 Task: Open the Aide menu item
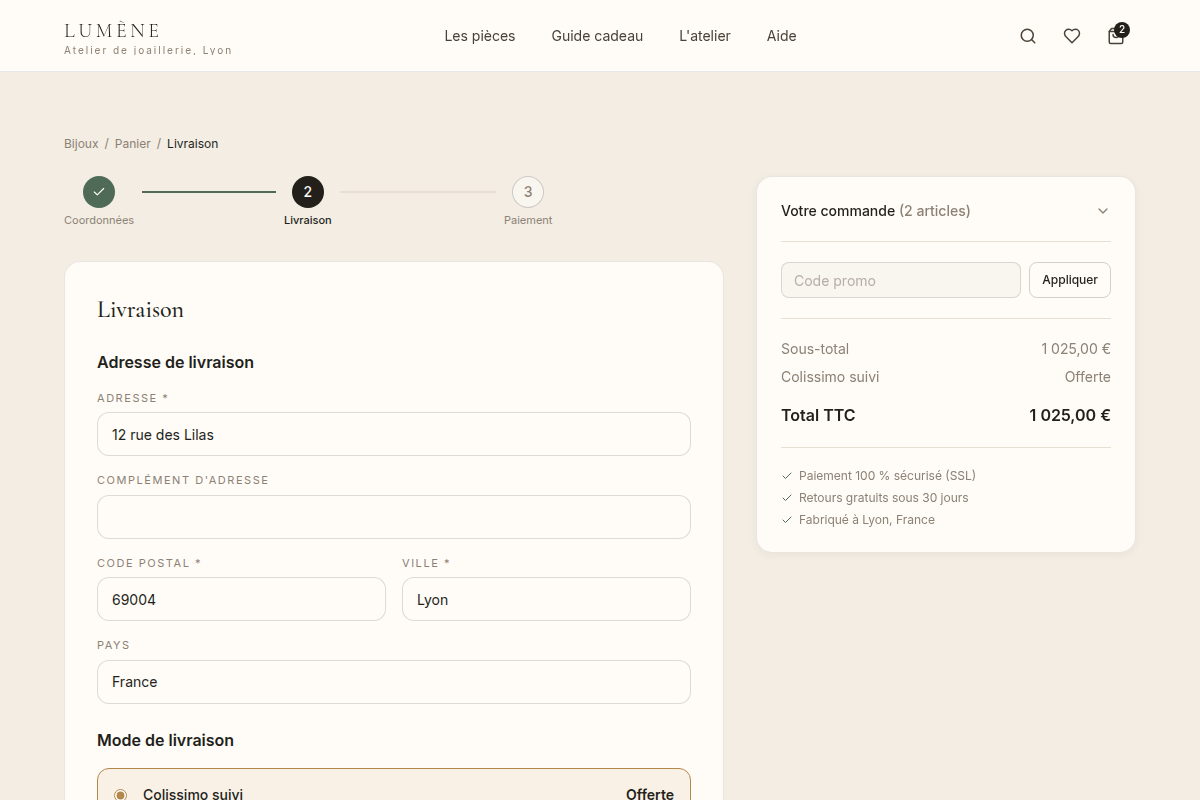point(782,36)
